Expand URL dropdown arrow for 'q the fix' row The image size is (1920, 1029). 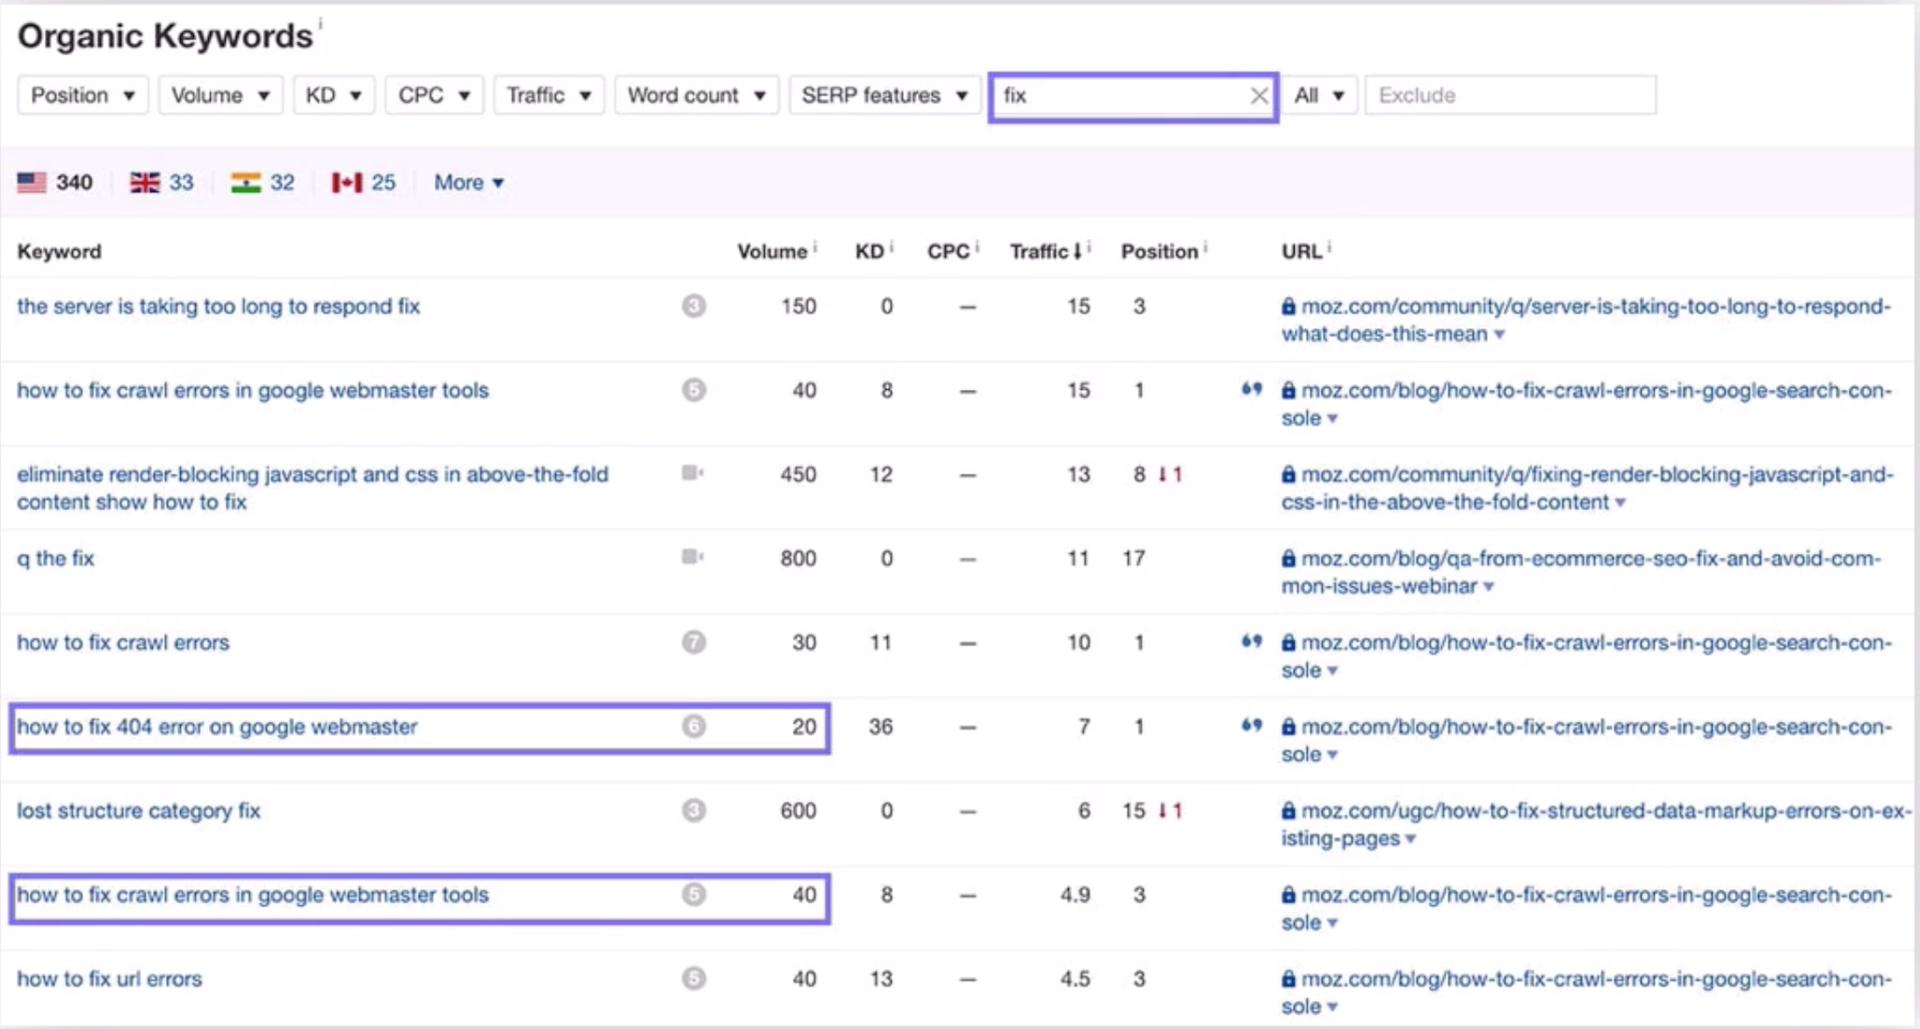pyautogui.click(x=1489, y=587)
